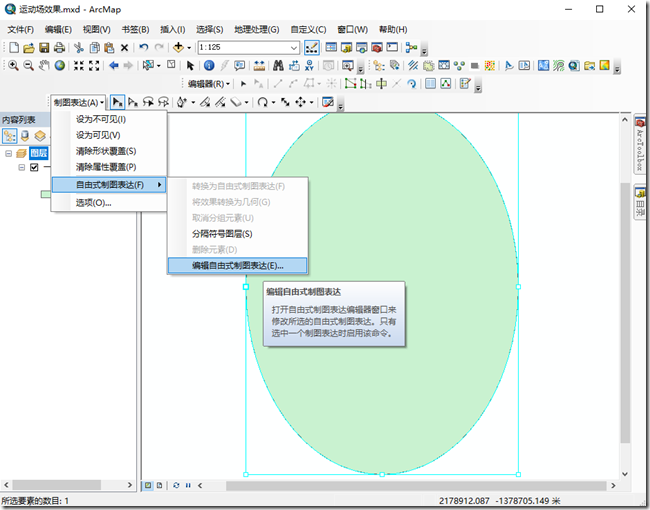Select the representation Select tool
The height and width of the screenshot is (510, 650).
pyautogui.click(x=118, y=102)
